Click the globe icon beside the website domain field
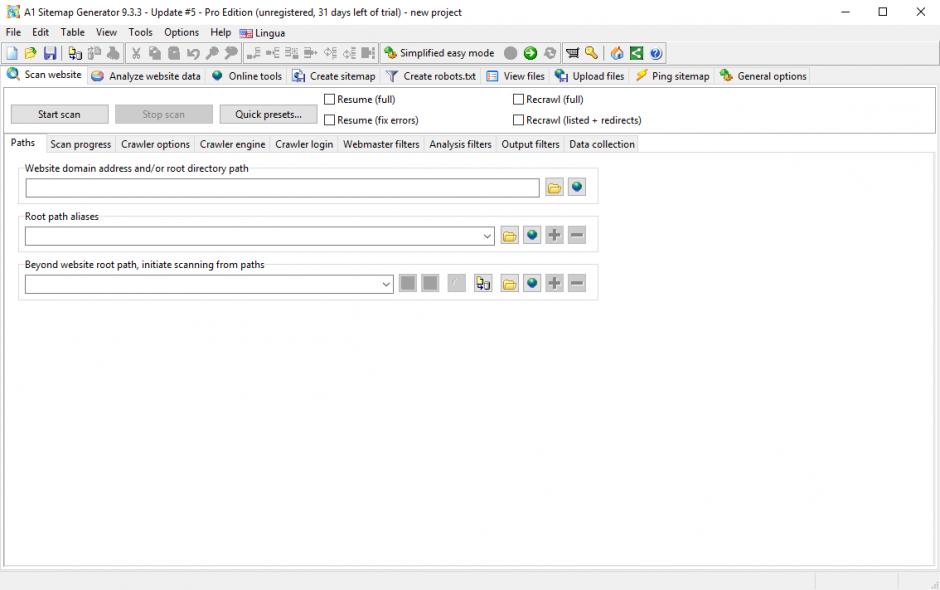The height and width of the screenshot is (590, 940). coord(577,188)
